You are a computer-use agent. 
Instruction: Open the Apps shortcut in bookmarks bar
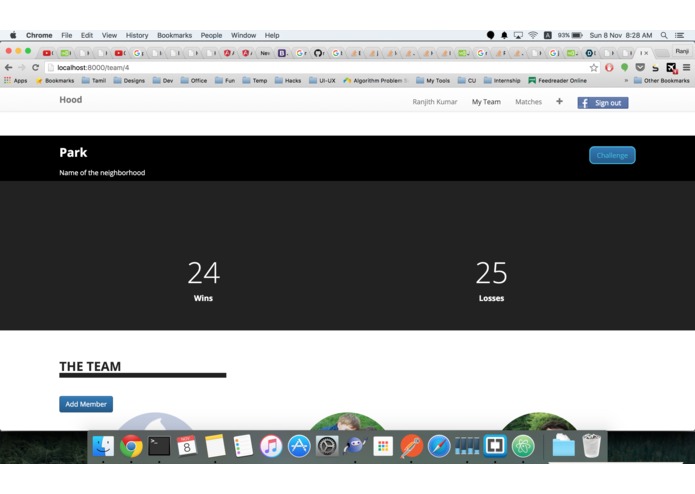point(16,81)
